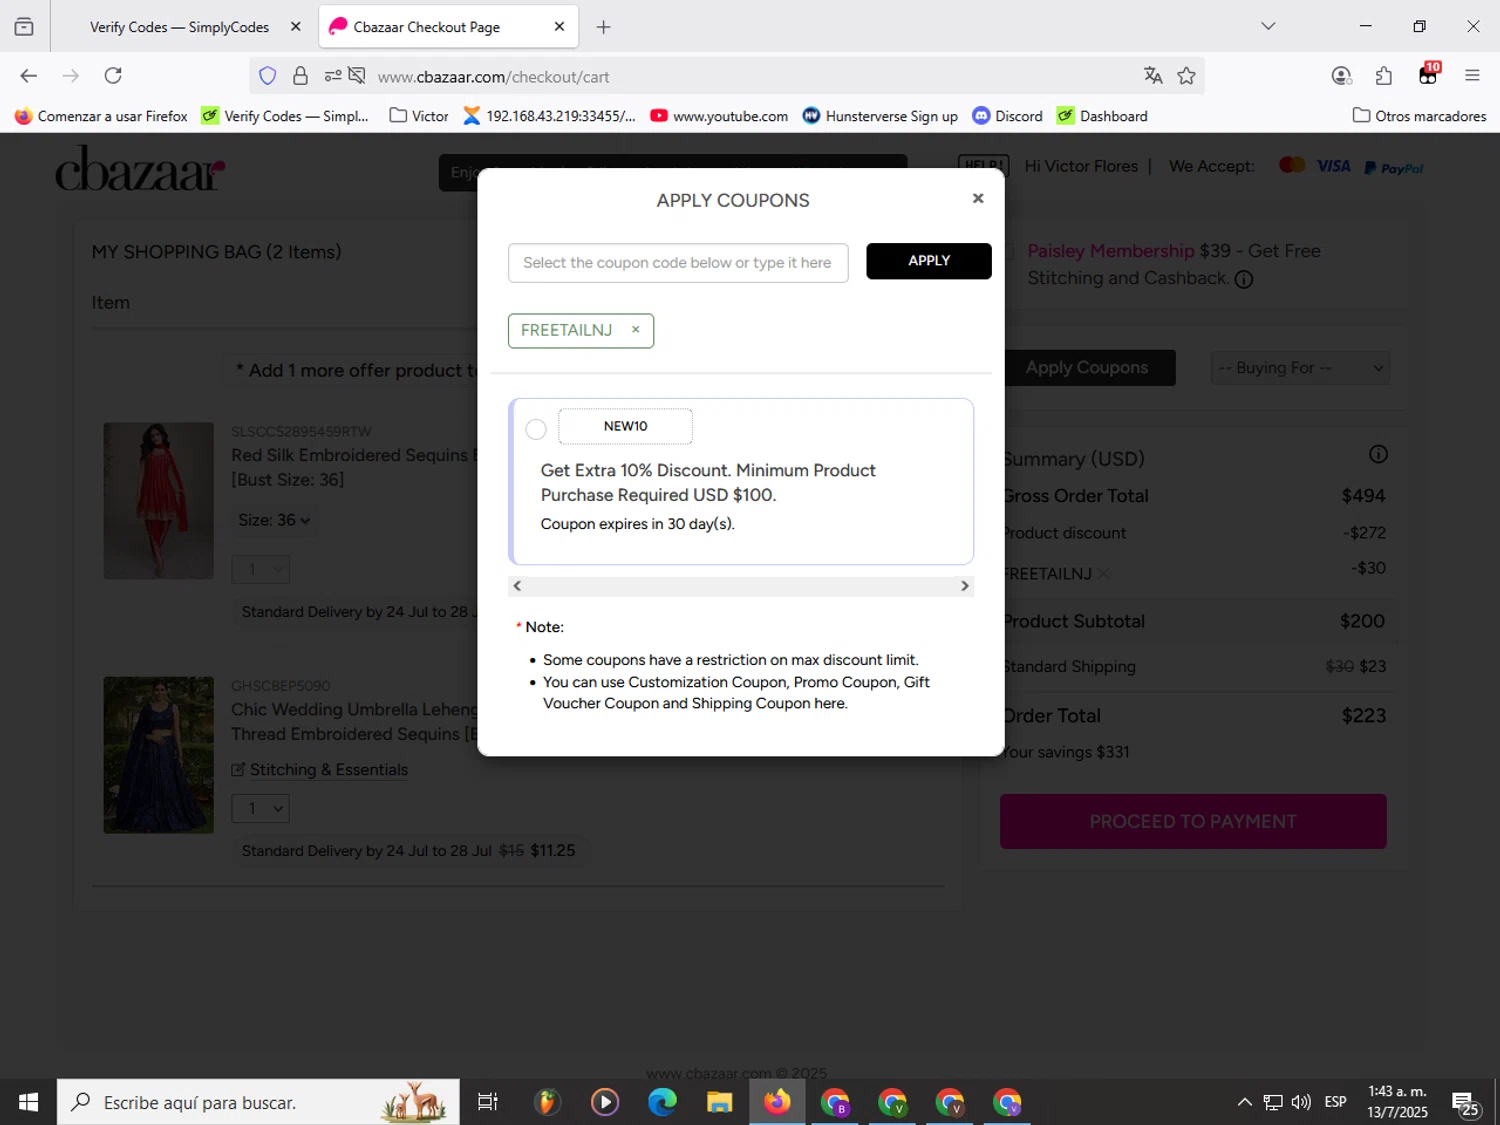Screen dimensions: 1500x1125
Task: Close the Cbazaar Checkout Page tab
Action: tap(559, 27)
